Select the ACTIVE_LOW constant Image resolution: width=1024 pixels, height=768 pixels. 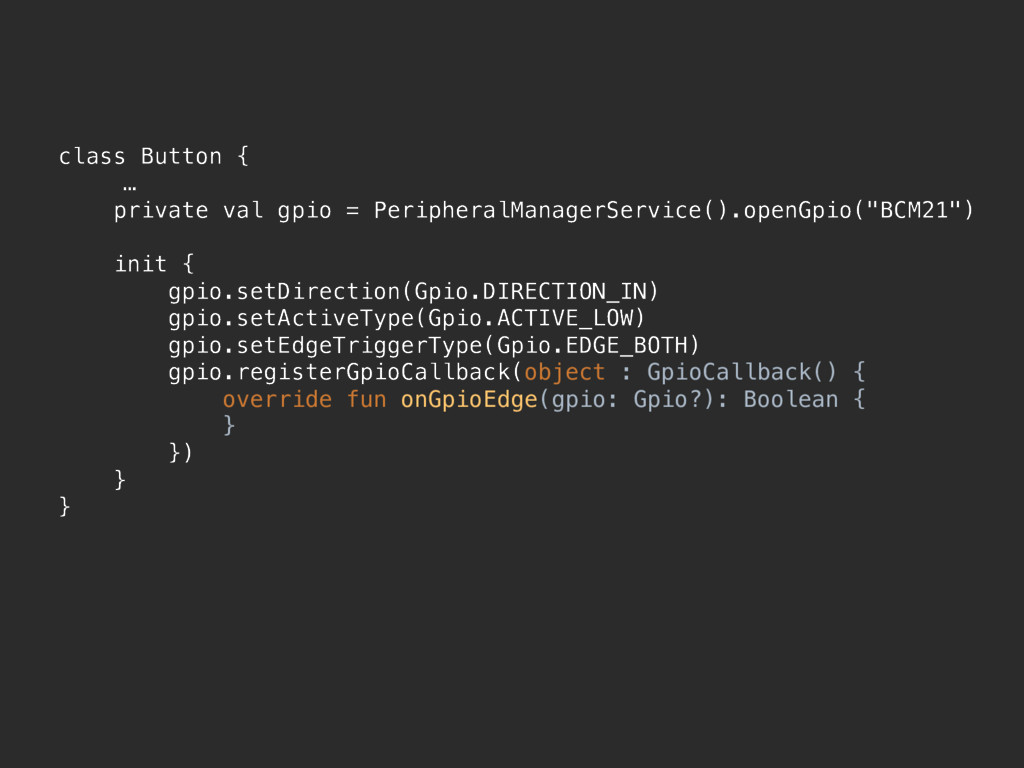coord(565,319)
